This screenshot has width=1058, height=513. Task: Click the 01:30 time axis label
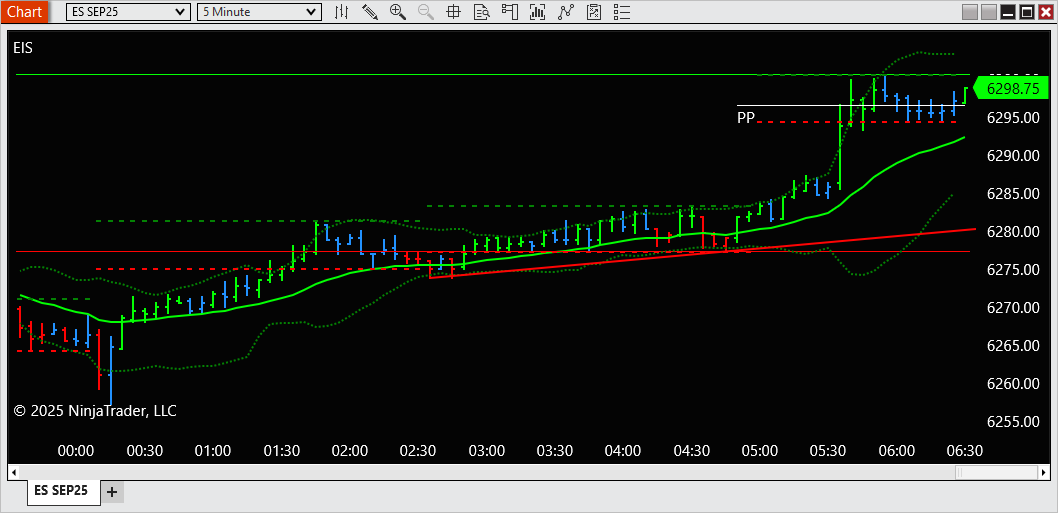pyautogui.click(x=281, y=450)
